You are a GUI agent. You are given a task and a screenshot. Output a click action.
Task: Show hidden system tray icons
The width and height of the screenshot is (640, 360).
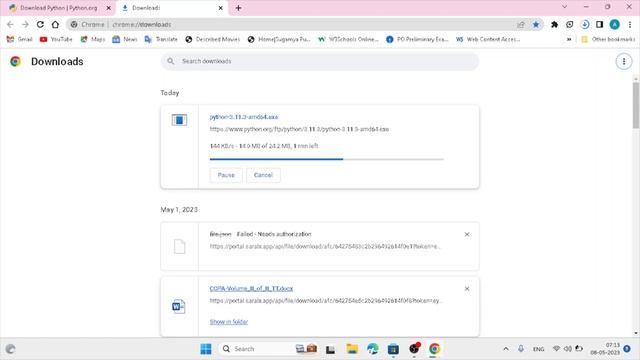coord(506,349)
